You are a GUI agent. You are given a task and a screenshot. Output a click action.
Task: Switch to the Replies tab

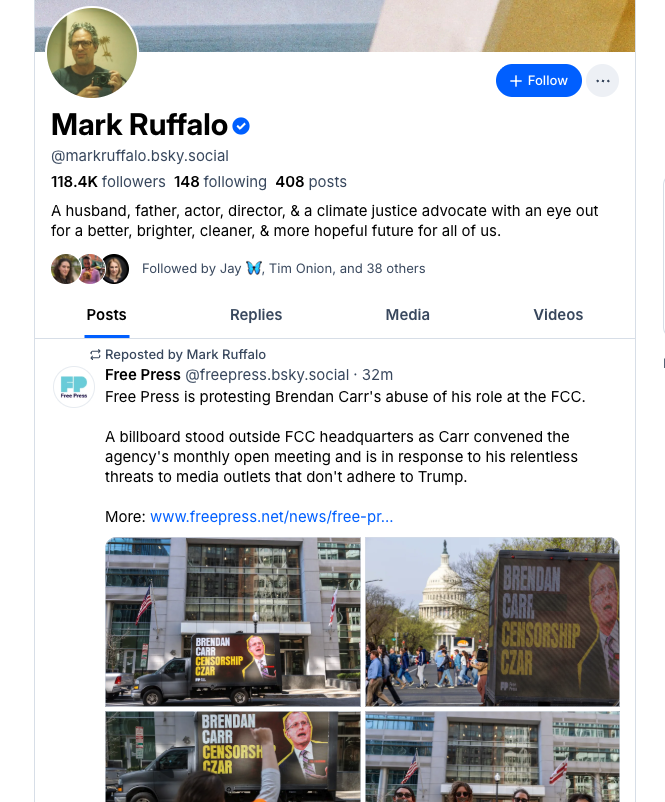coord(256,314)
